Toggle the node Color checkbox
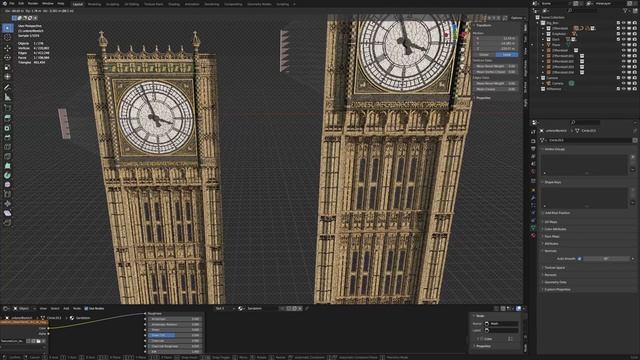640x360 pixels. tap(482, 339)
